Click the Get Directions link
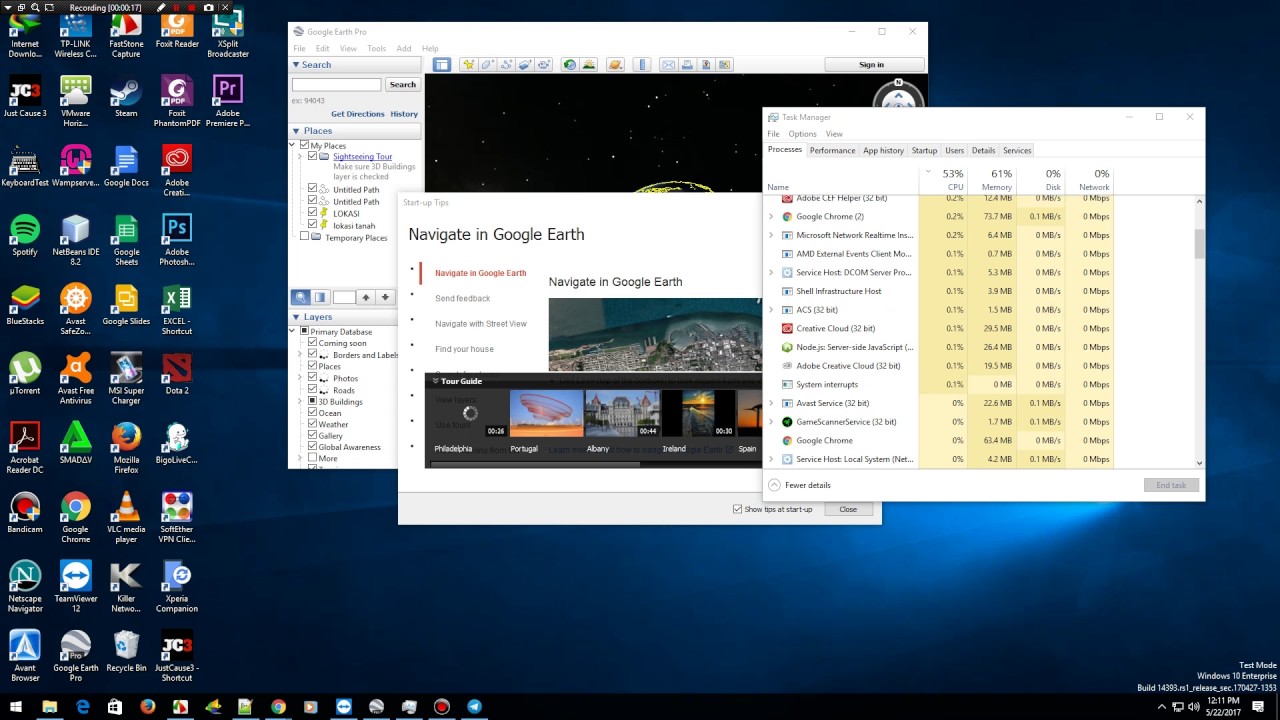The height and width of the screenshot is (720, 1280). [x=358, y=114]
